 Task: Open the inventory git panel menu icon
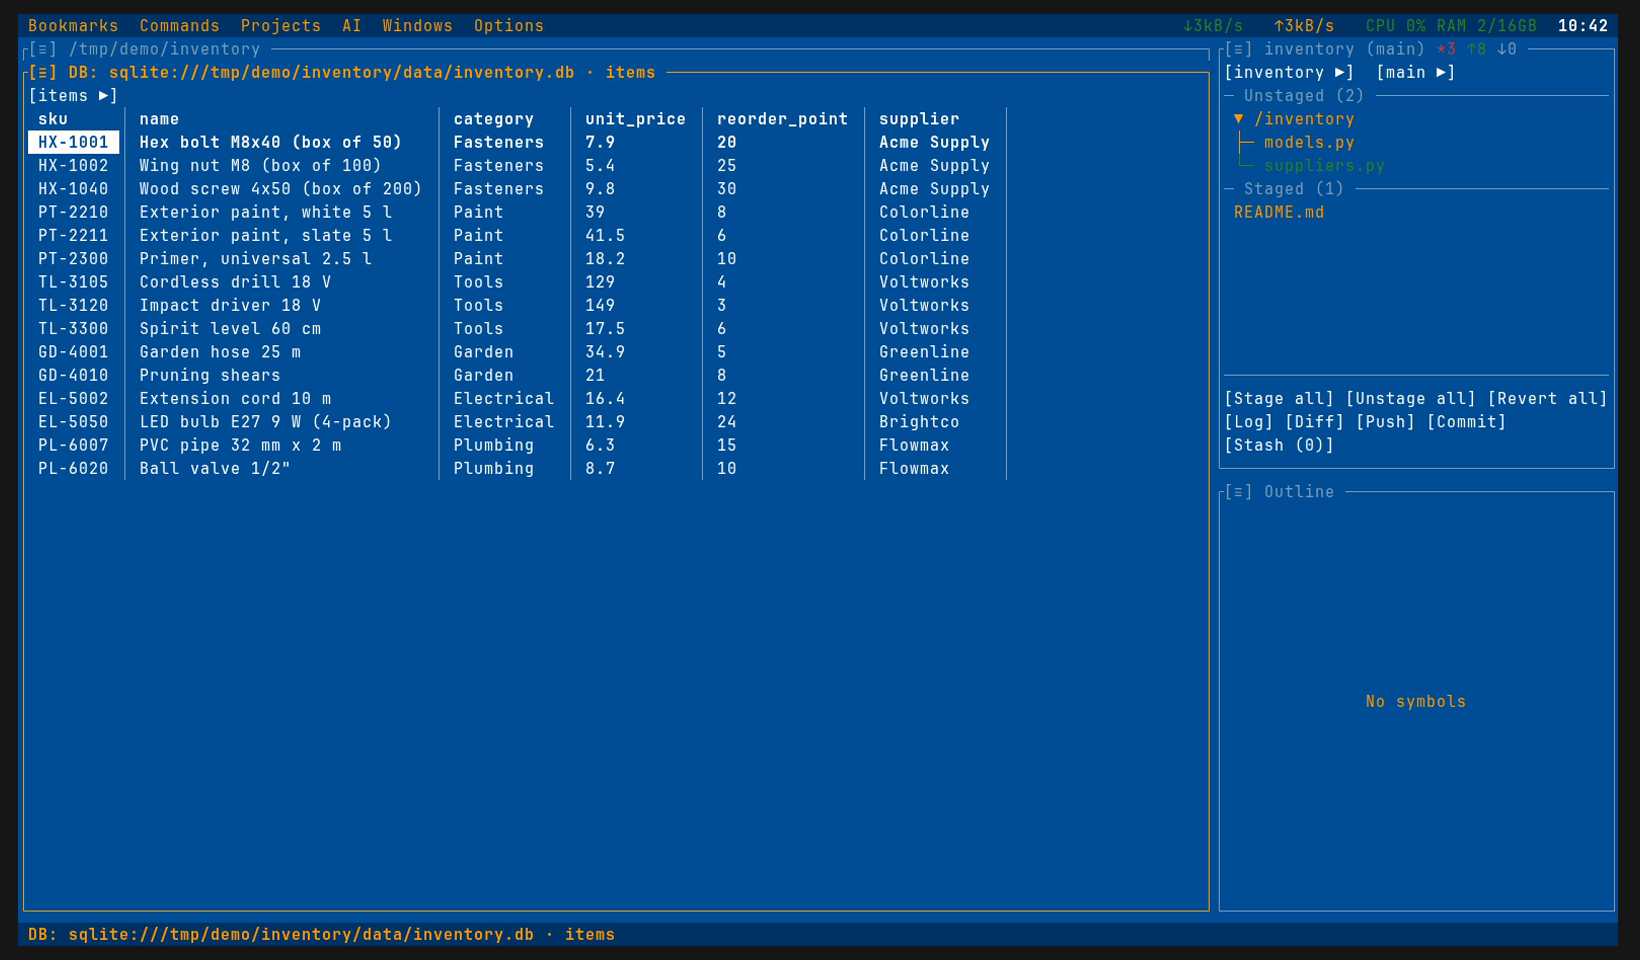tap(1239, 49)
